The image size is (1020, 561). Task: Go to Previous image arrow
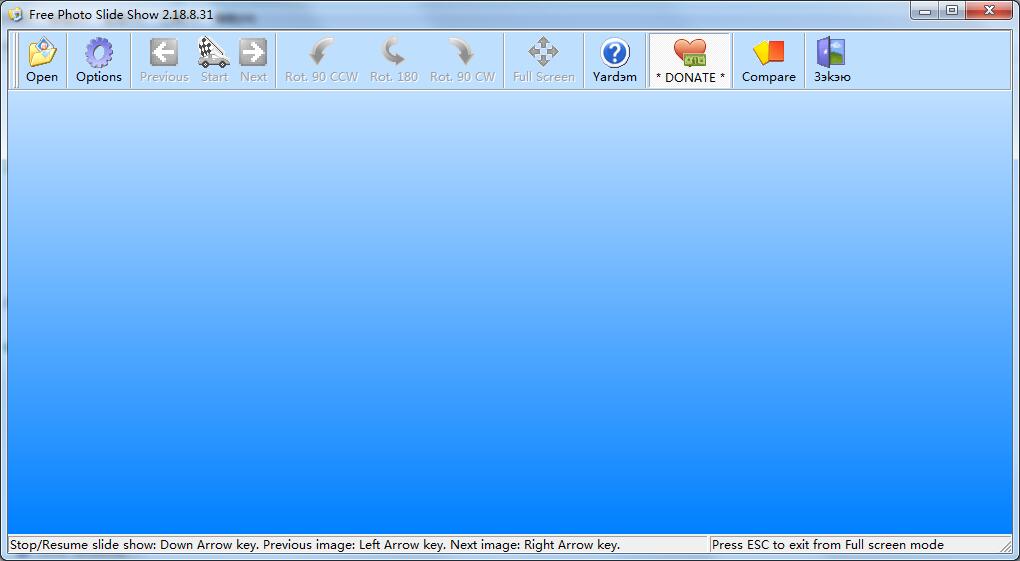tap(164, 61)
